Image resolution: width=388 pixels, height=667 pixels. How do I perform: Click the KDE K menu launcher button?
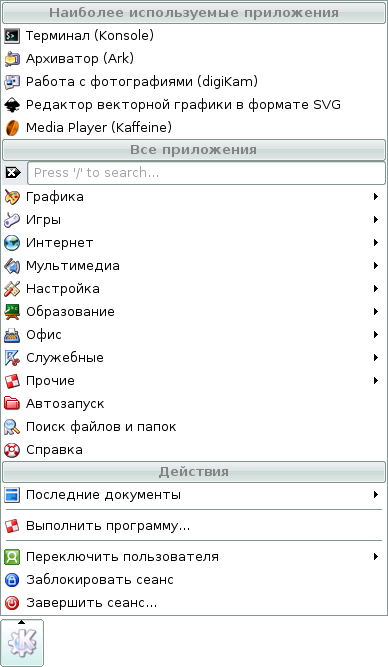click(22, 642)
